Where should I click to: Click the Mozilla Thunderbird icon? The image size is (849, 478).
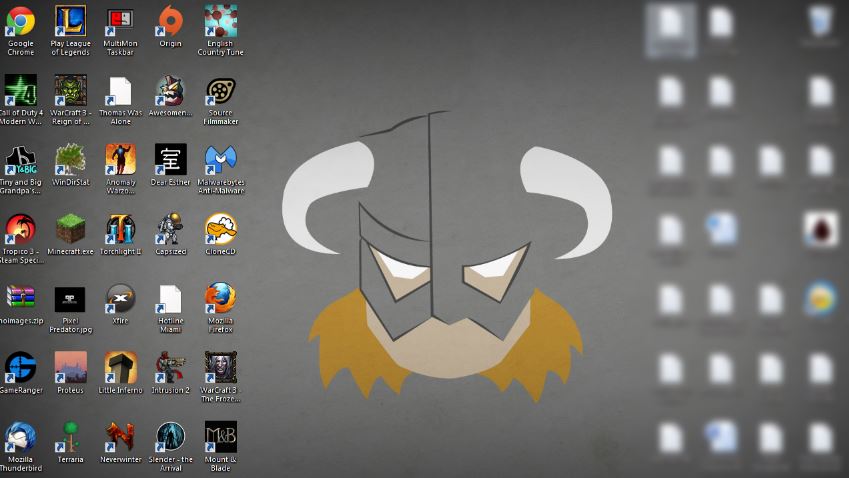click(x=21, y=437)
